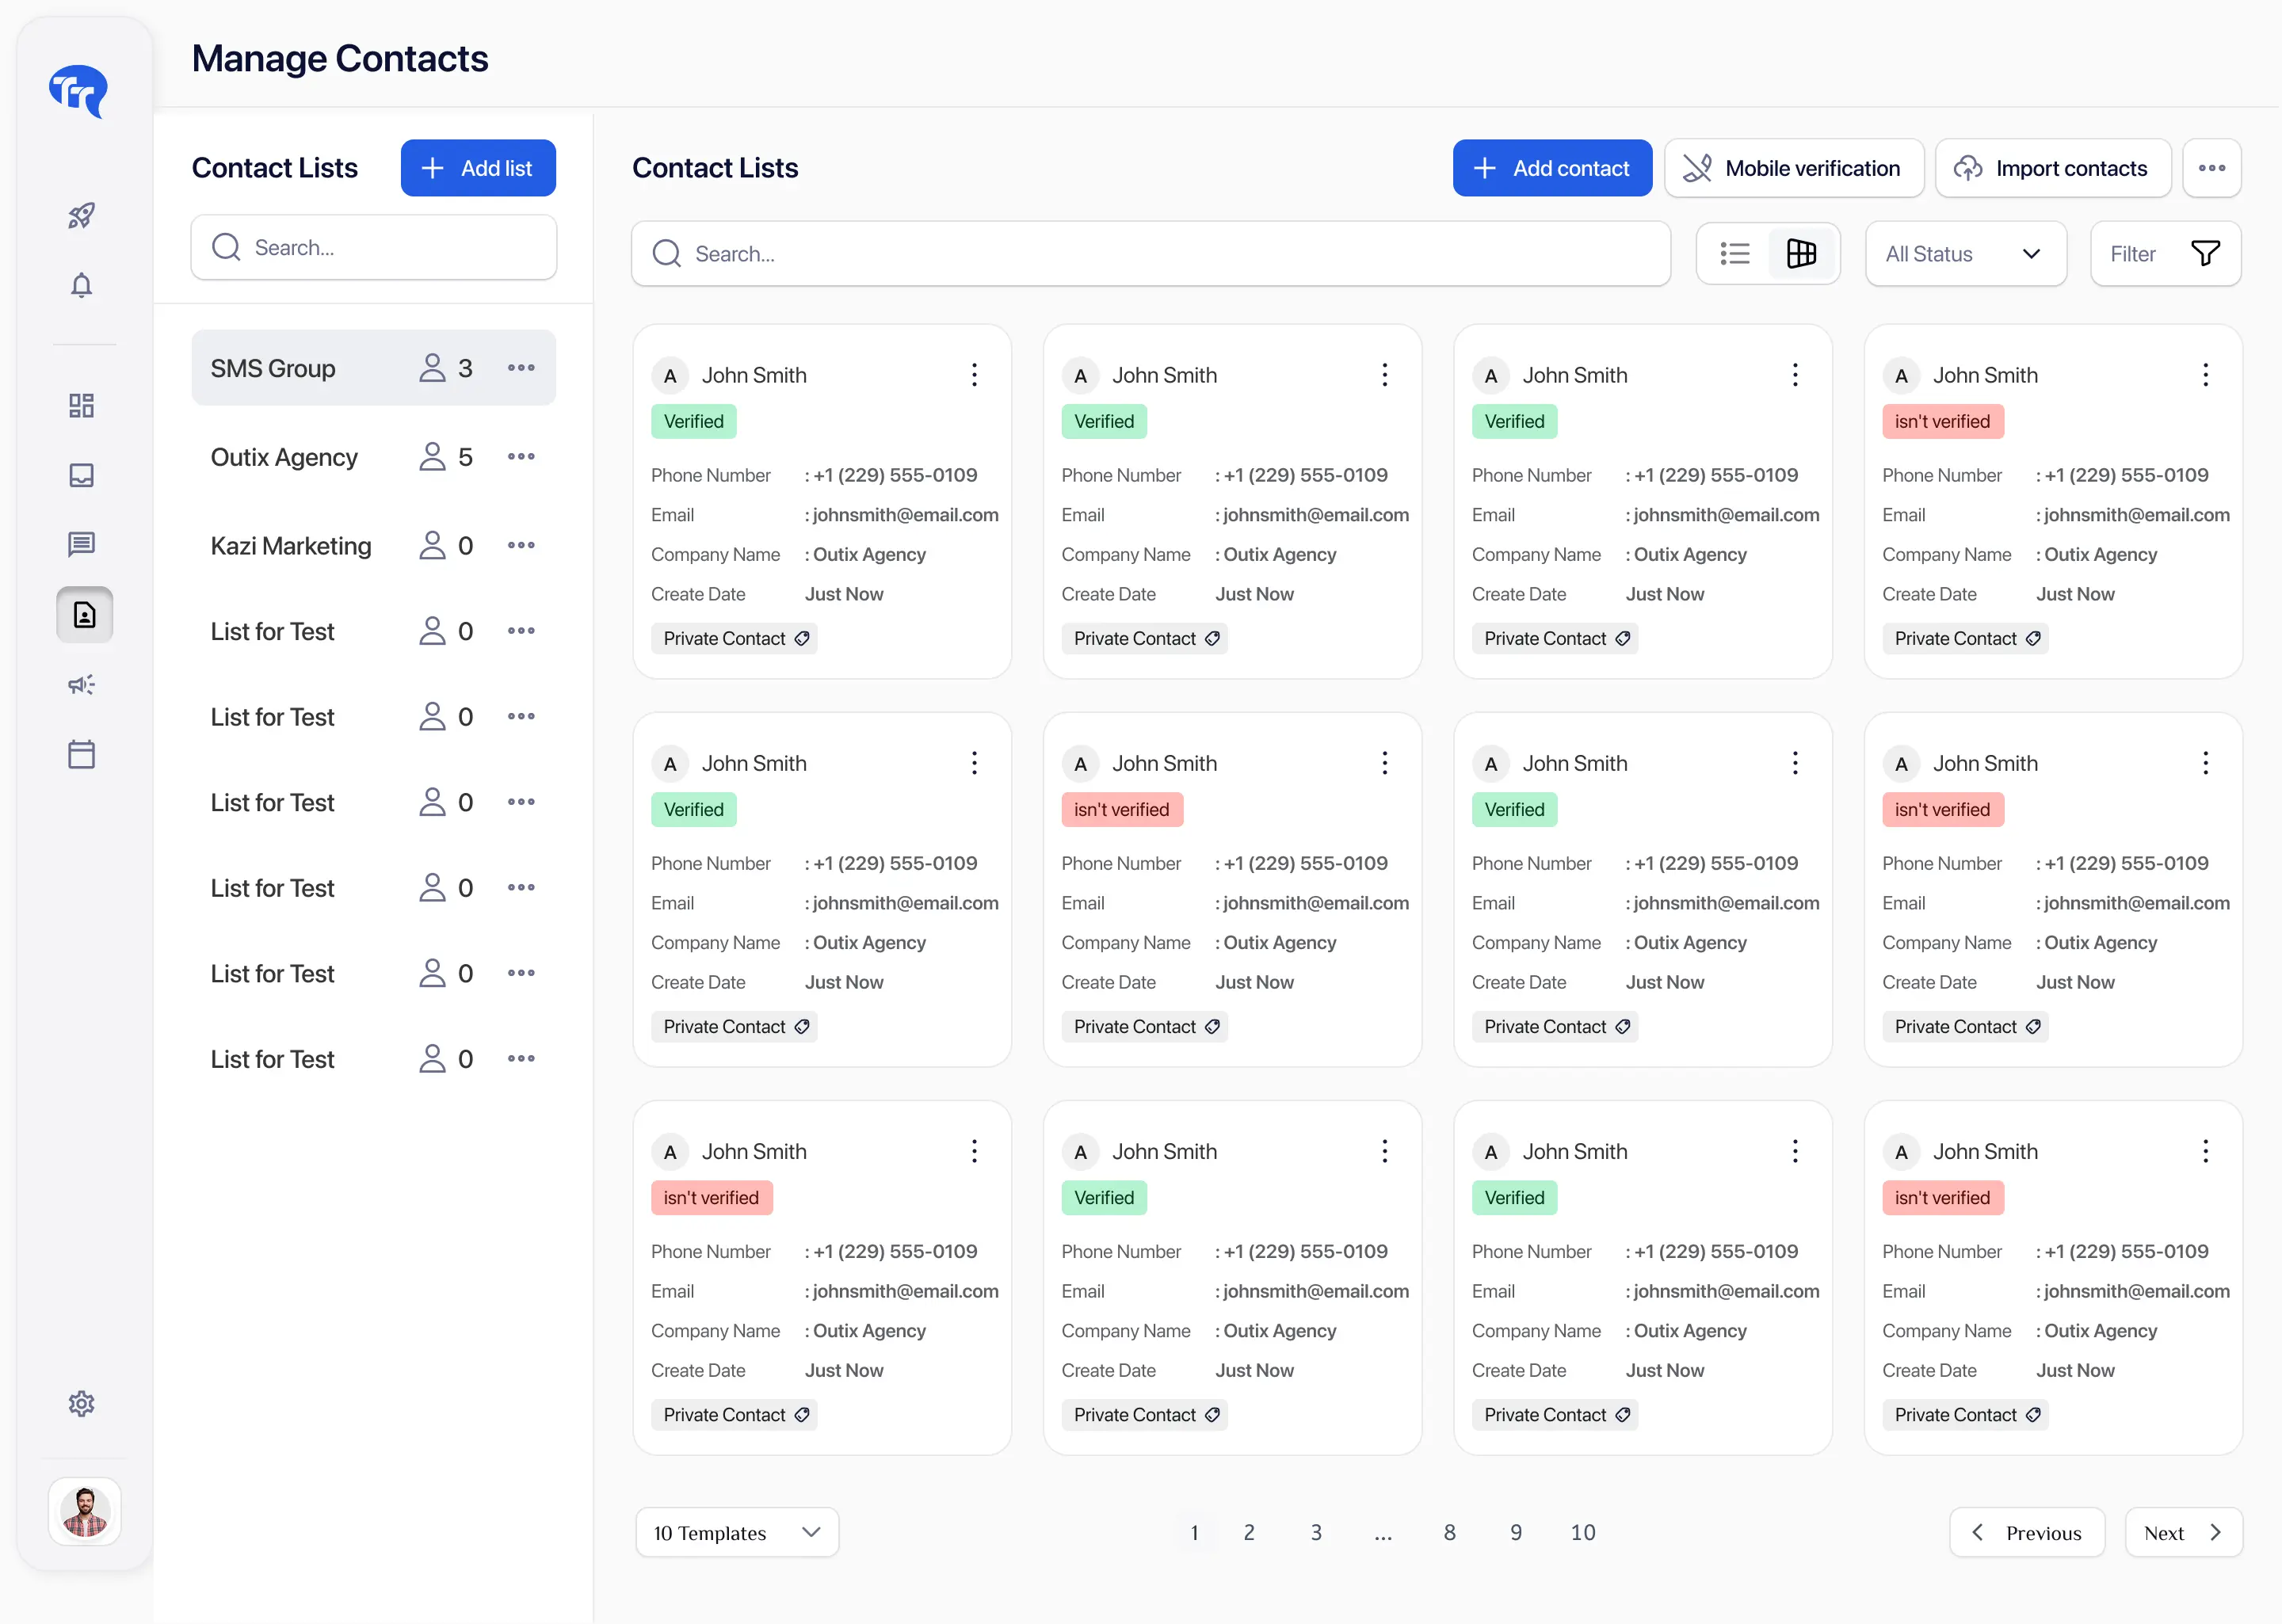Open the inbox tray icon in sidebar
Screen dimensions: 2282x1624
pos(82,475)
